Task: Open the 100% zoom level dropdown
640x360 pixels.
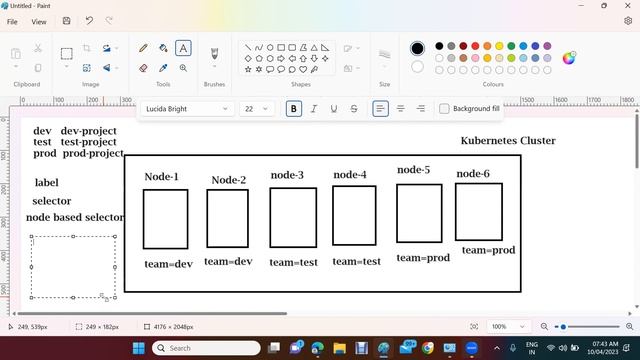Action: pyautogui.click(x=508, y=327)
